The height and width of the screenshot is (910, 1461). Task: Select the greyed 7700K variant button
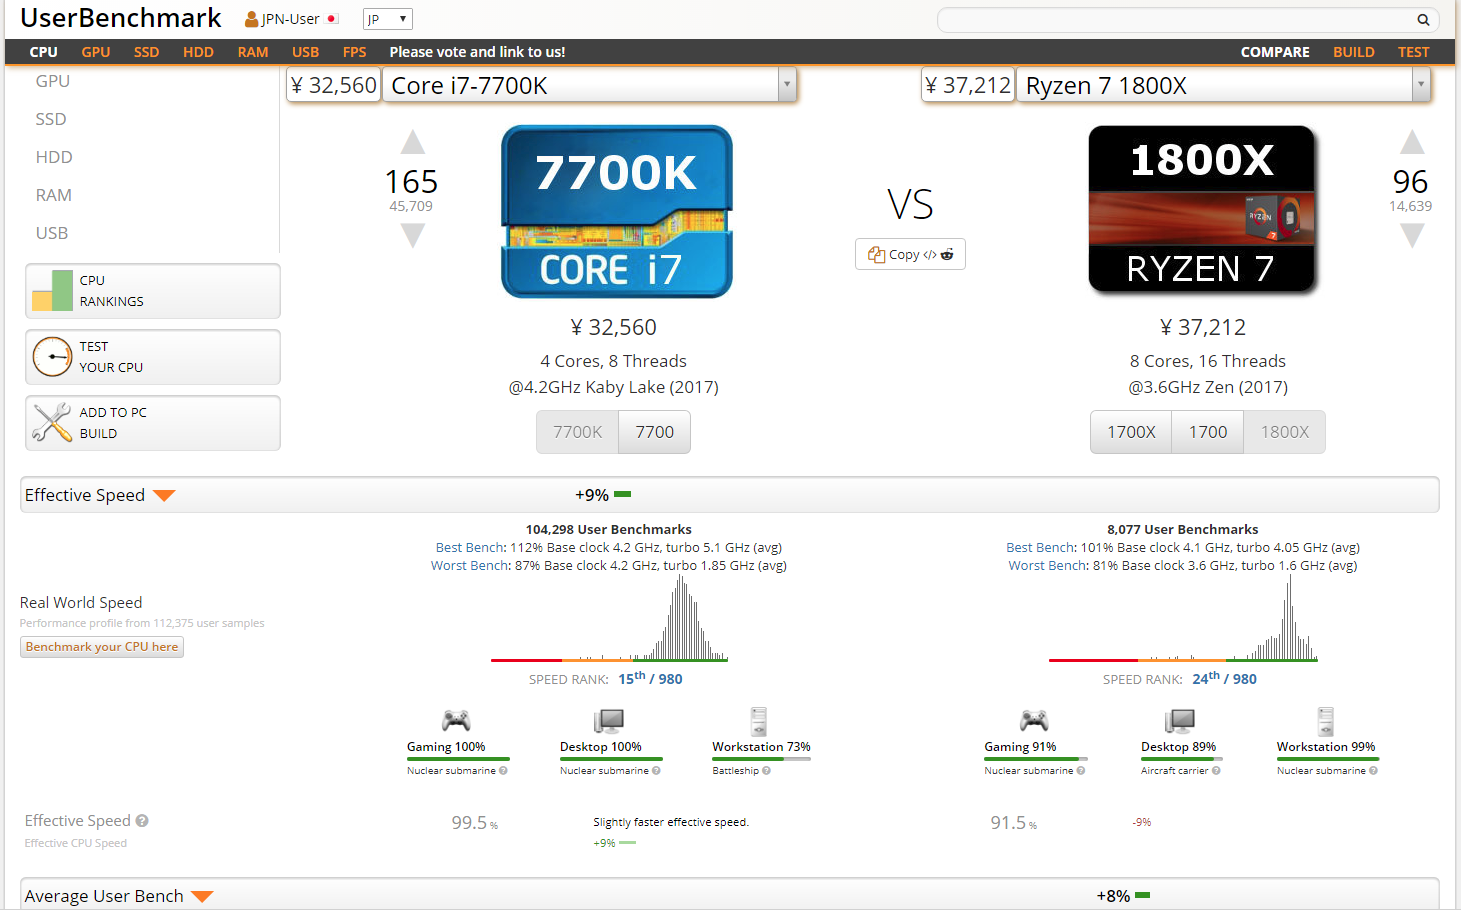pos(578,432)
